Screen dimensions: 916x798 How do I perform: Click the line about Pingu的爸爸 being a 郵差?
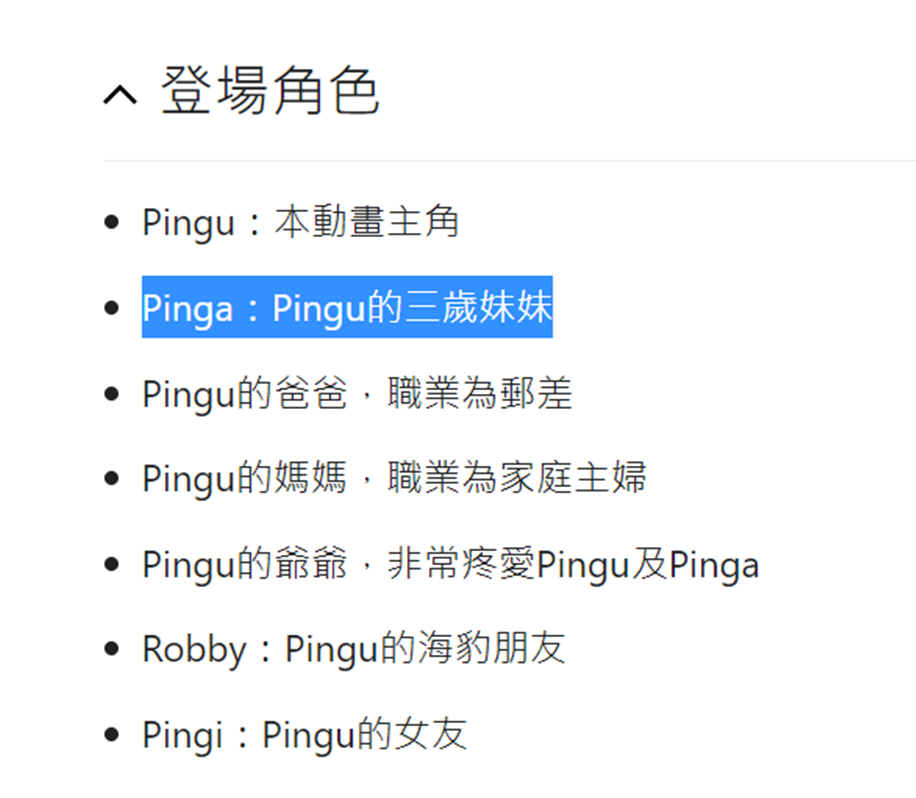[x=357, y=393]
